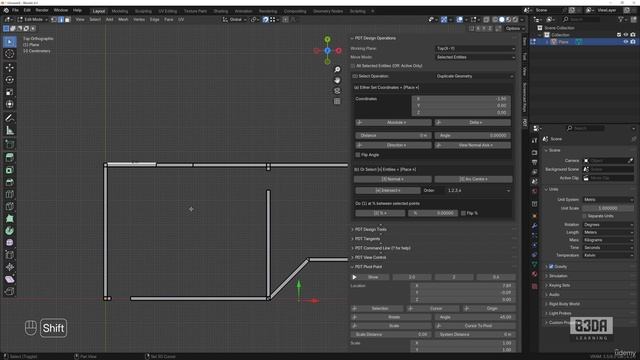Image resolution: width=640 pixels, height=360 pixels.
Task: Switch to the UV Editing workspace tab
Action: point(168,11)
